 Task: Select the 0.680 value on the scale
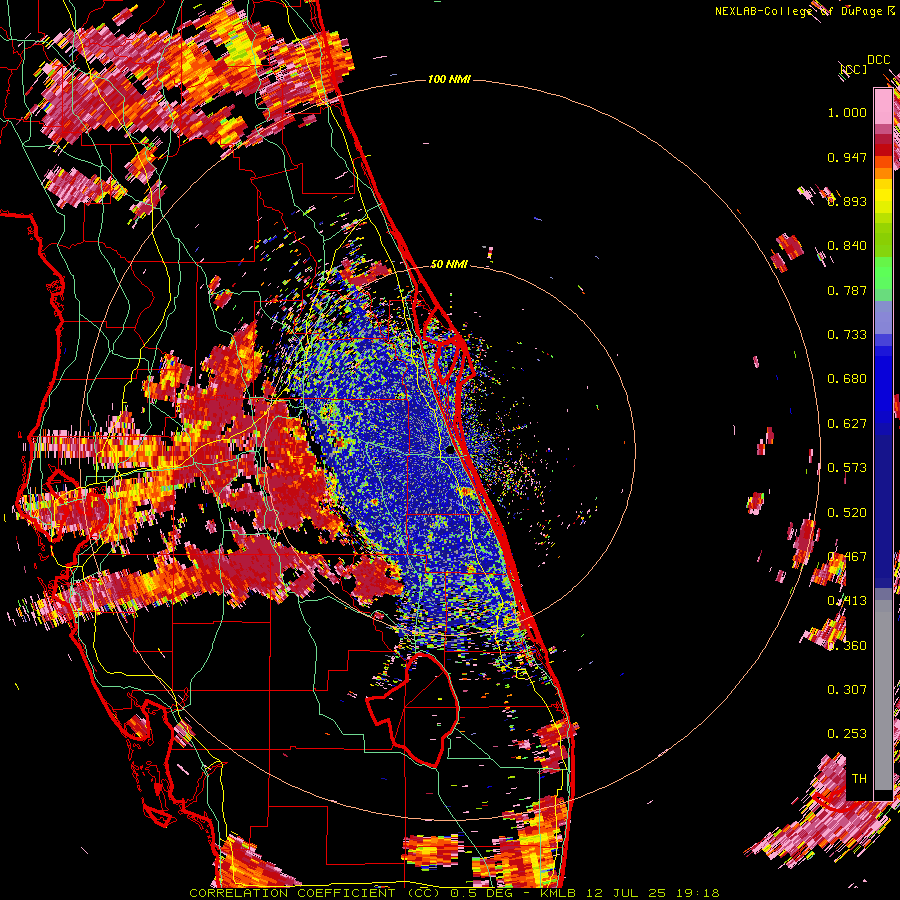[x=847, y=379]
